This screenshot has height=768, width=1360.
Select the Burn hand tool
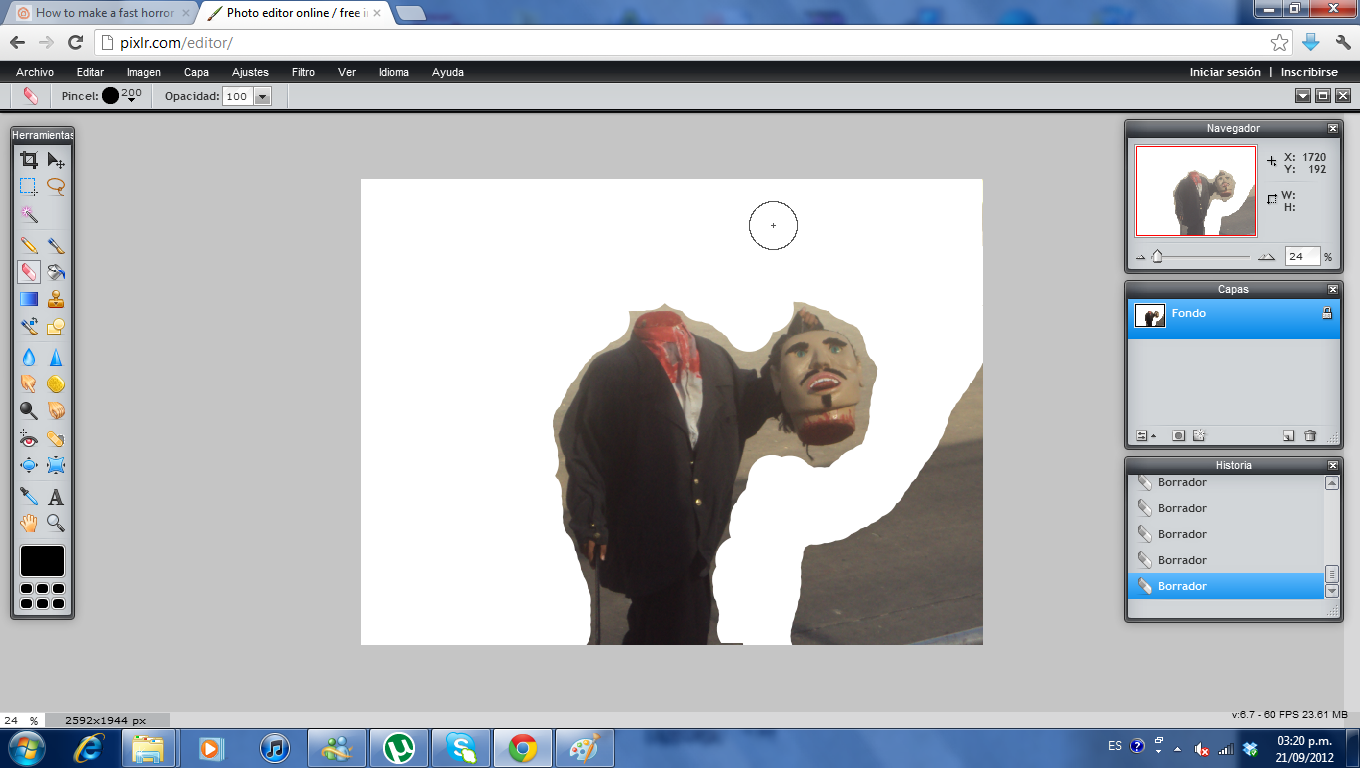(56, 410)
